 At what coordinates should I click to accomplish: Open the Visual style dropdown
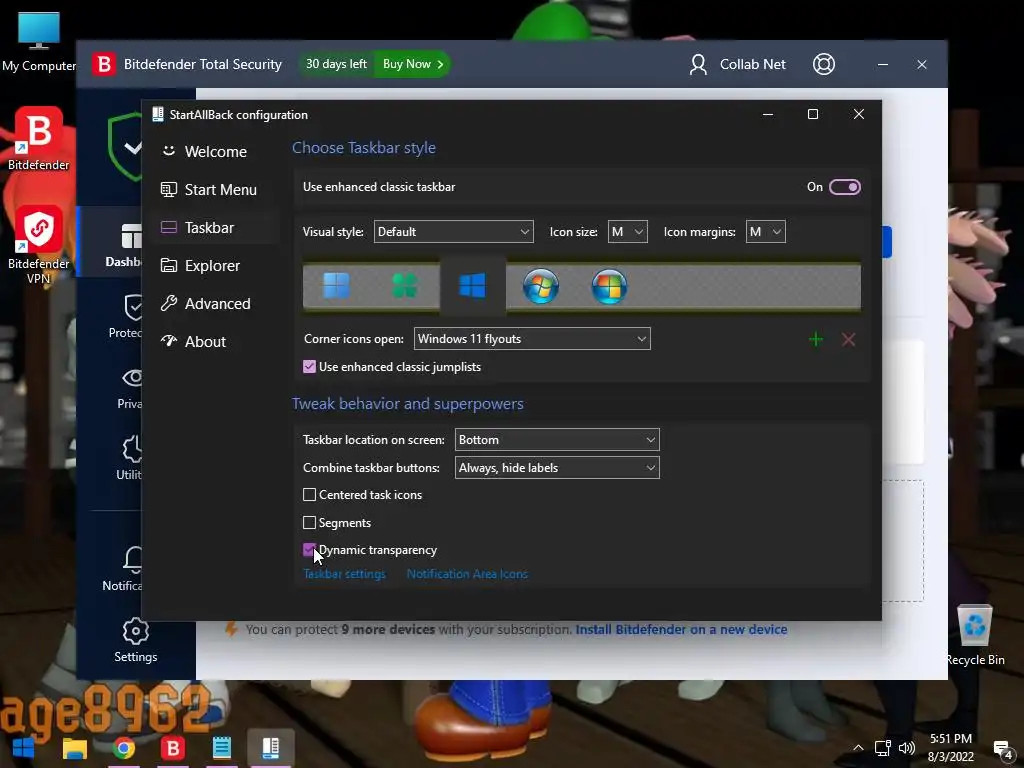453,232
